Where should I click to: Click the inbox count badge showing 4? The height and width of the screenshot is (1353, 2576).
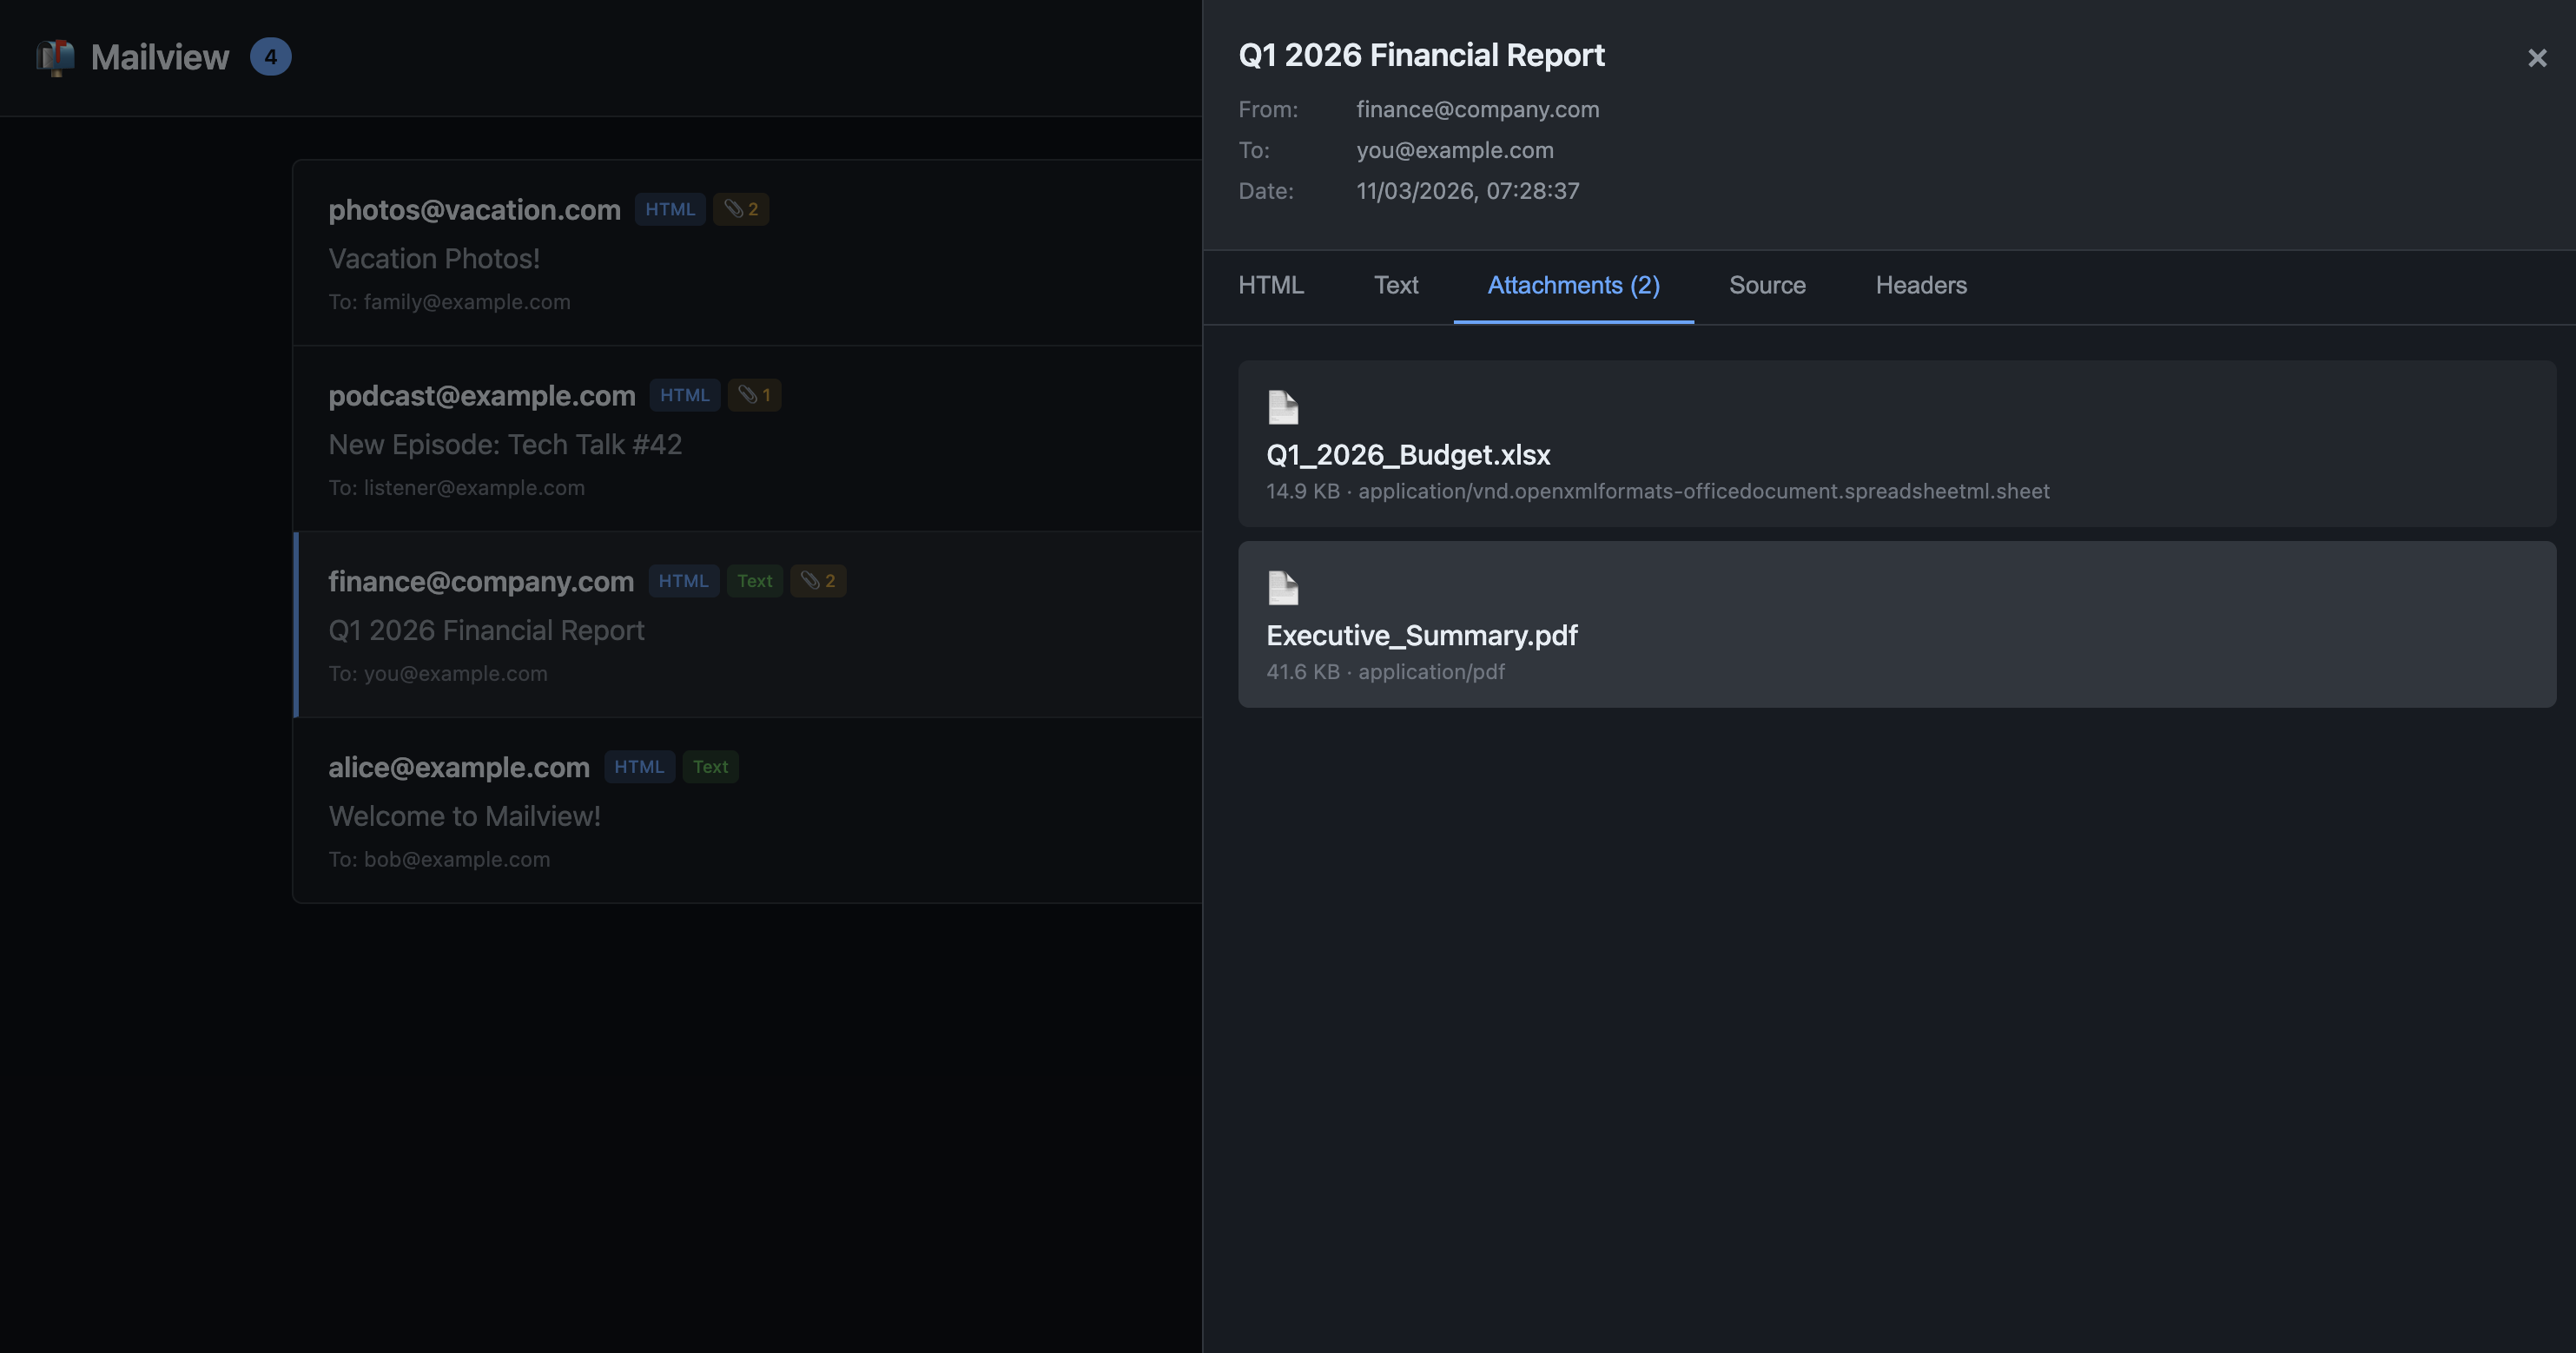tap(271, 57)
